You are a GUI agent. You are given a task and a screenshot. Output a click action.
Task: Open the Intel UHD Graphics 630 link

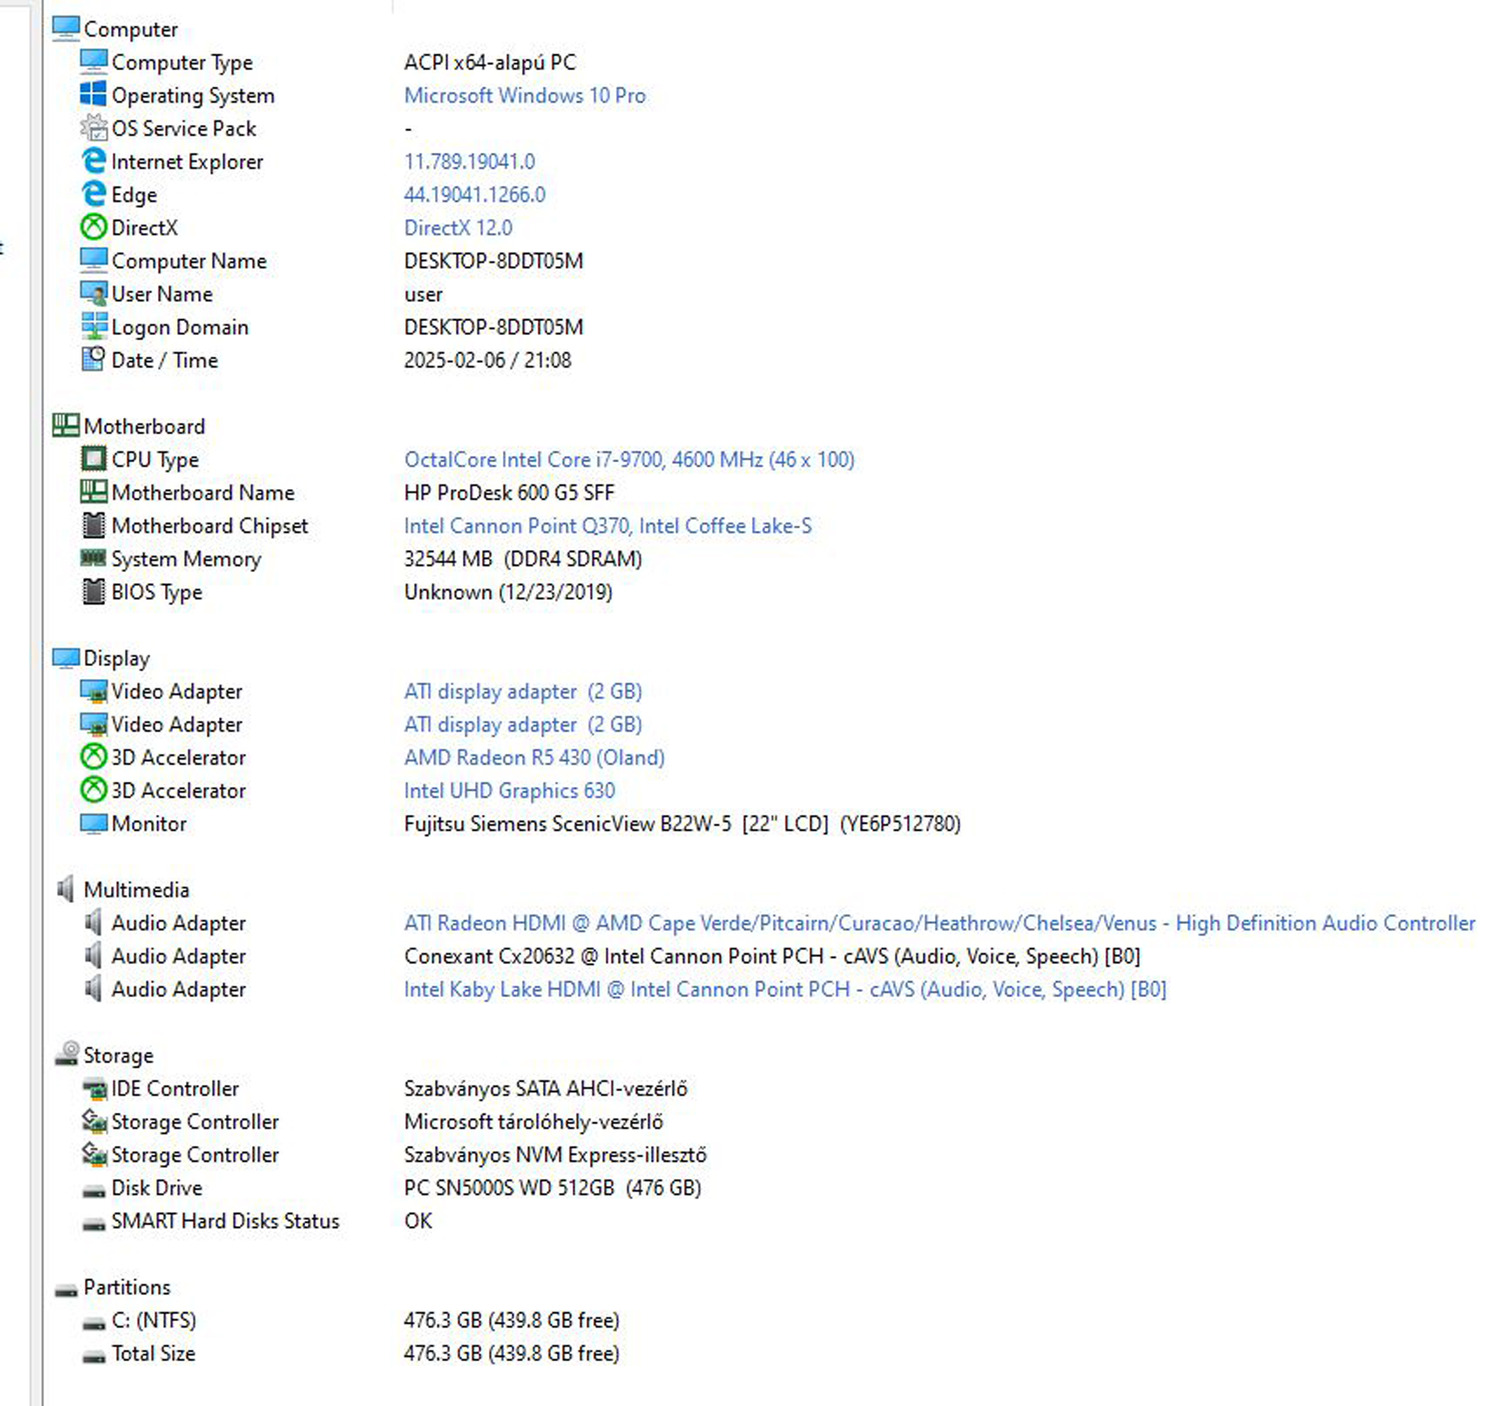tap(509, 790)
